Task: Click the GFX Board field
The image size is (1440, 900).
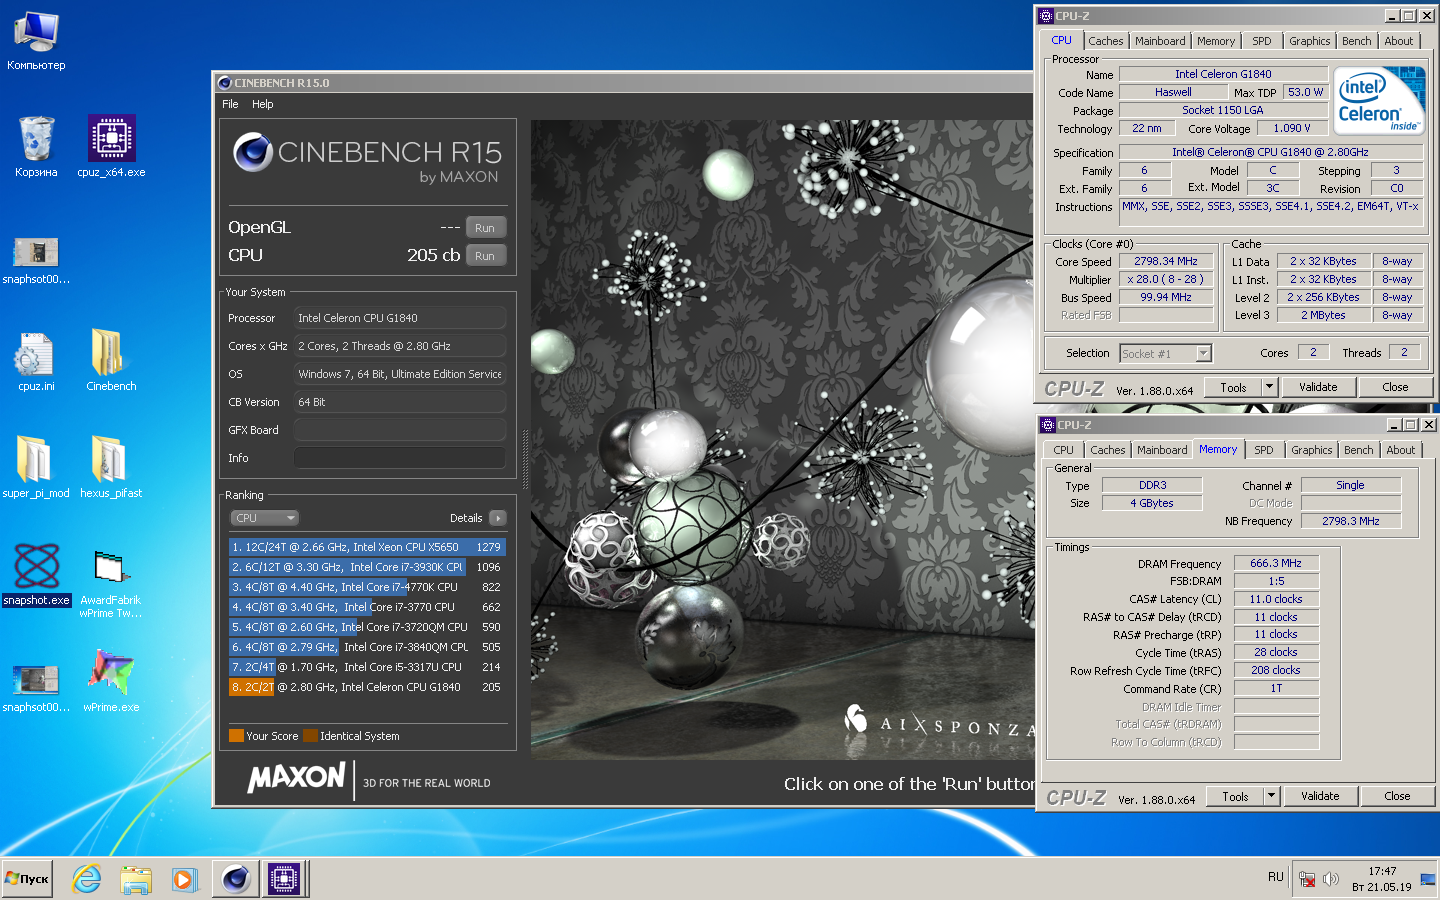Action: 400,430
